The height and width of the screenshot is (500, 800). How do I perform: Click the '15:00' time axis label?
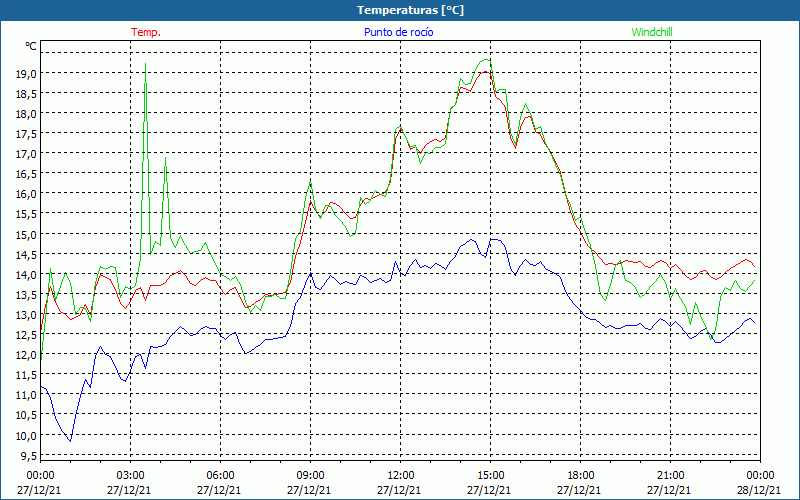pos(490,476)
